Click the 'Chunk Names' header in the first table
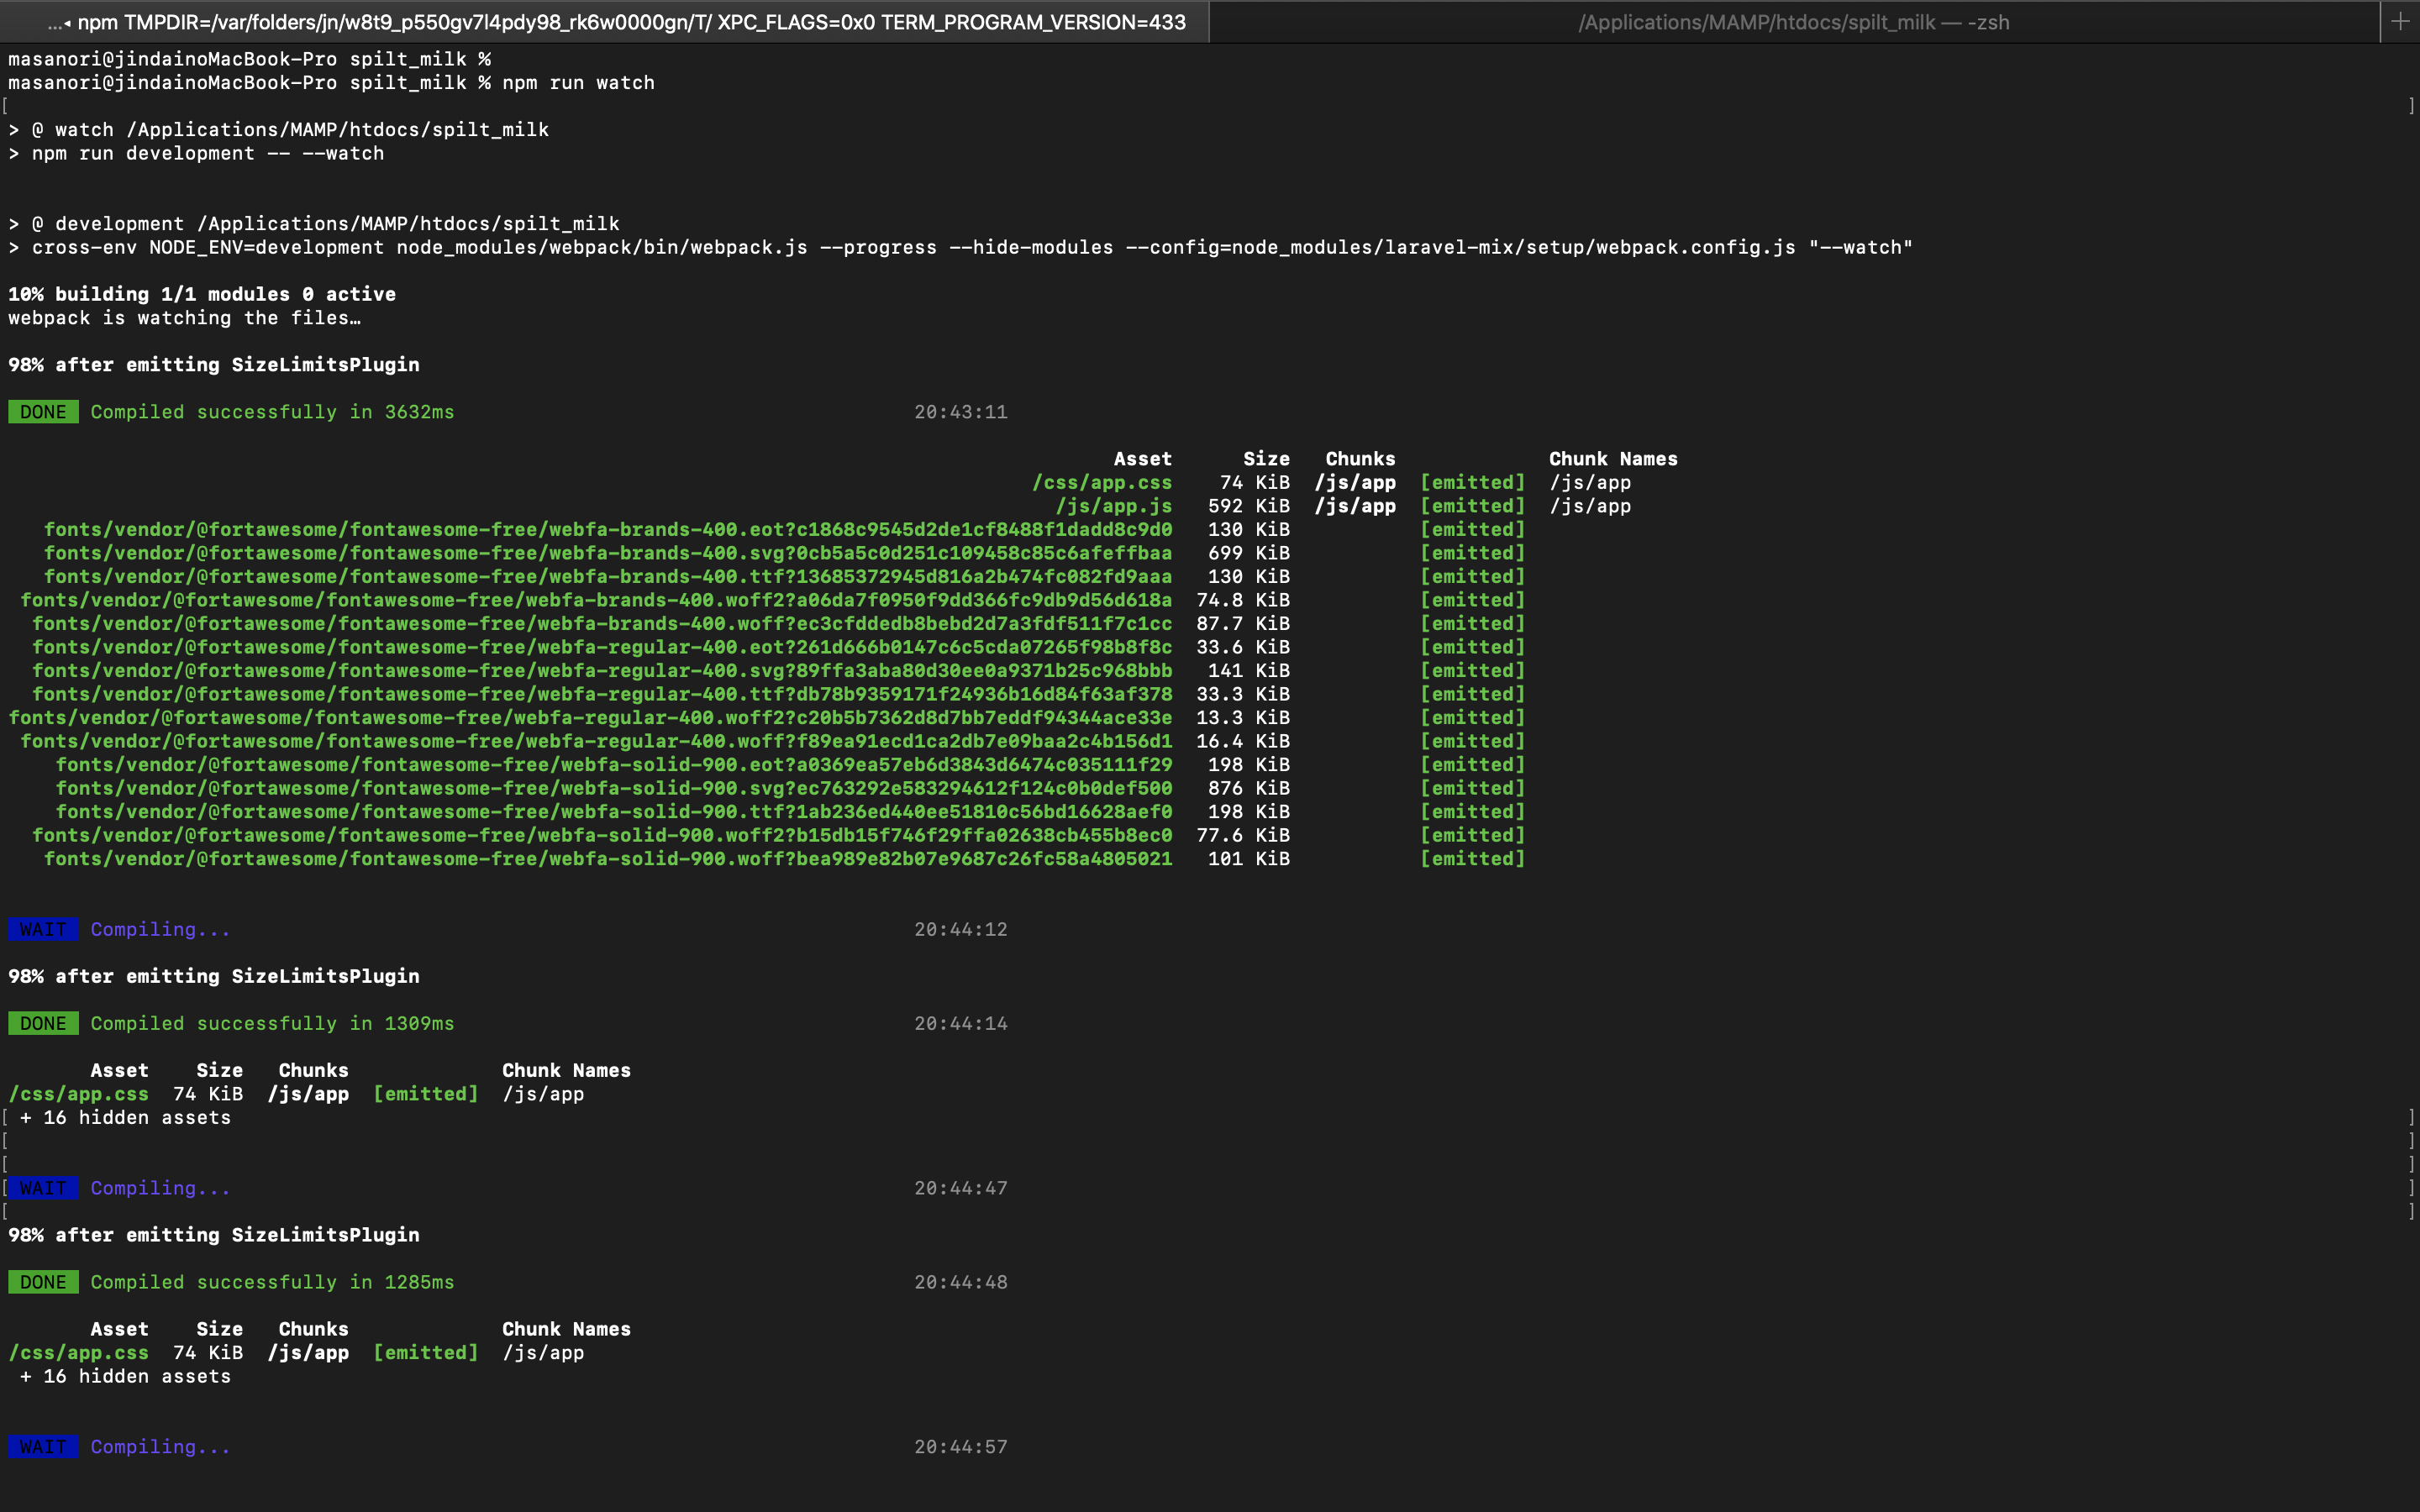The image size is (2420, 1512). [1613, 459]
